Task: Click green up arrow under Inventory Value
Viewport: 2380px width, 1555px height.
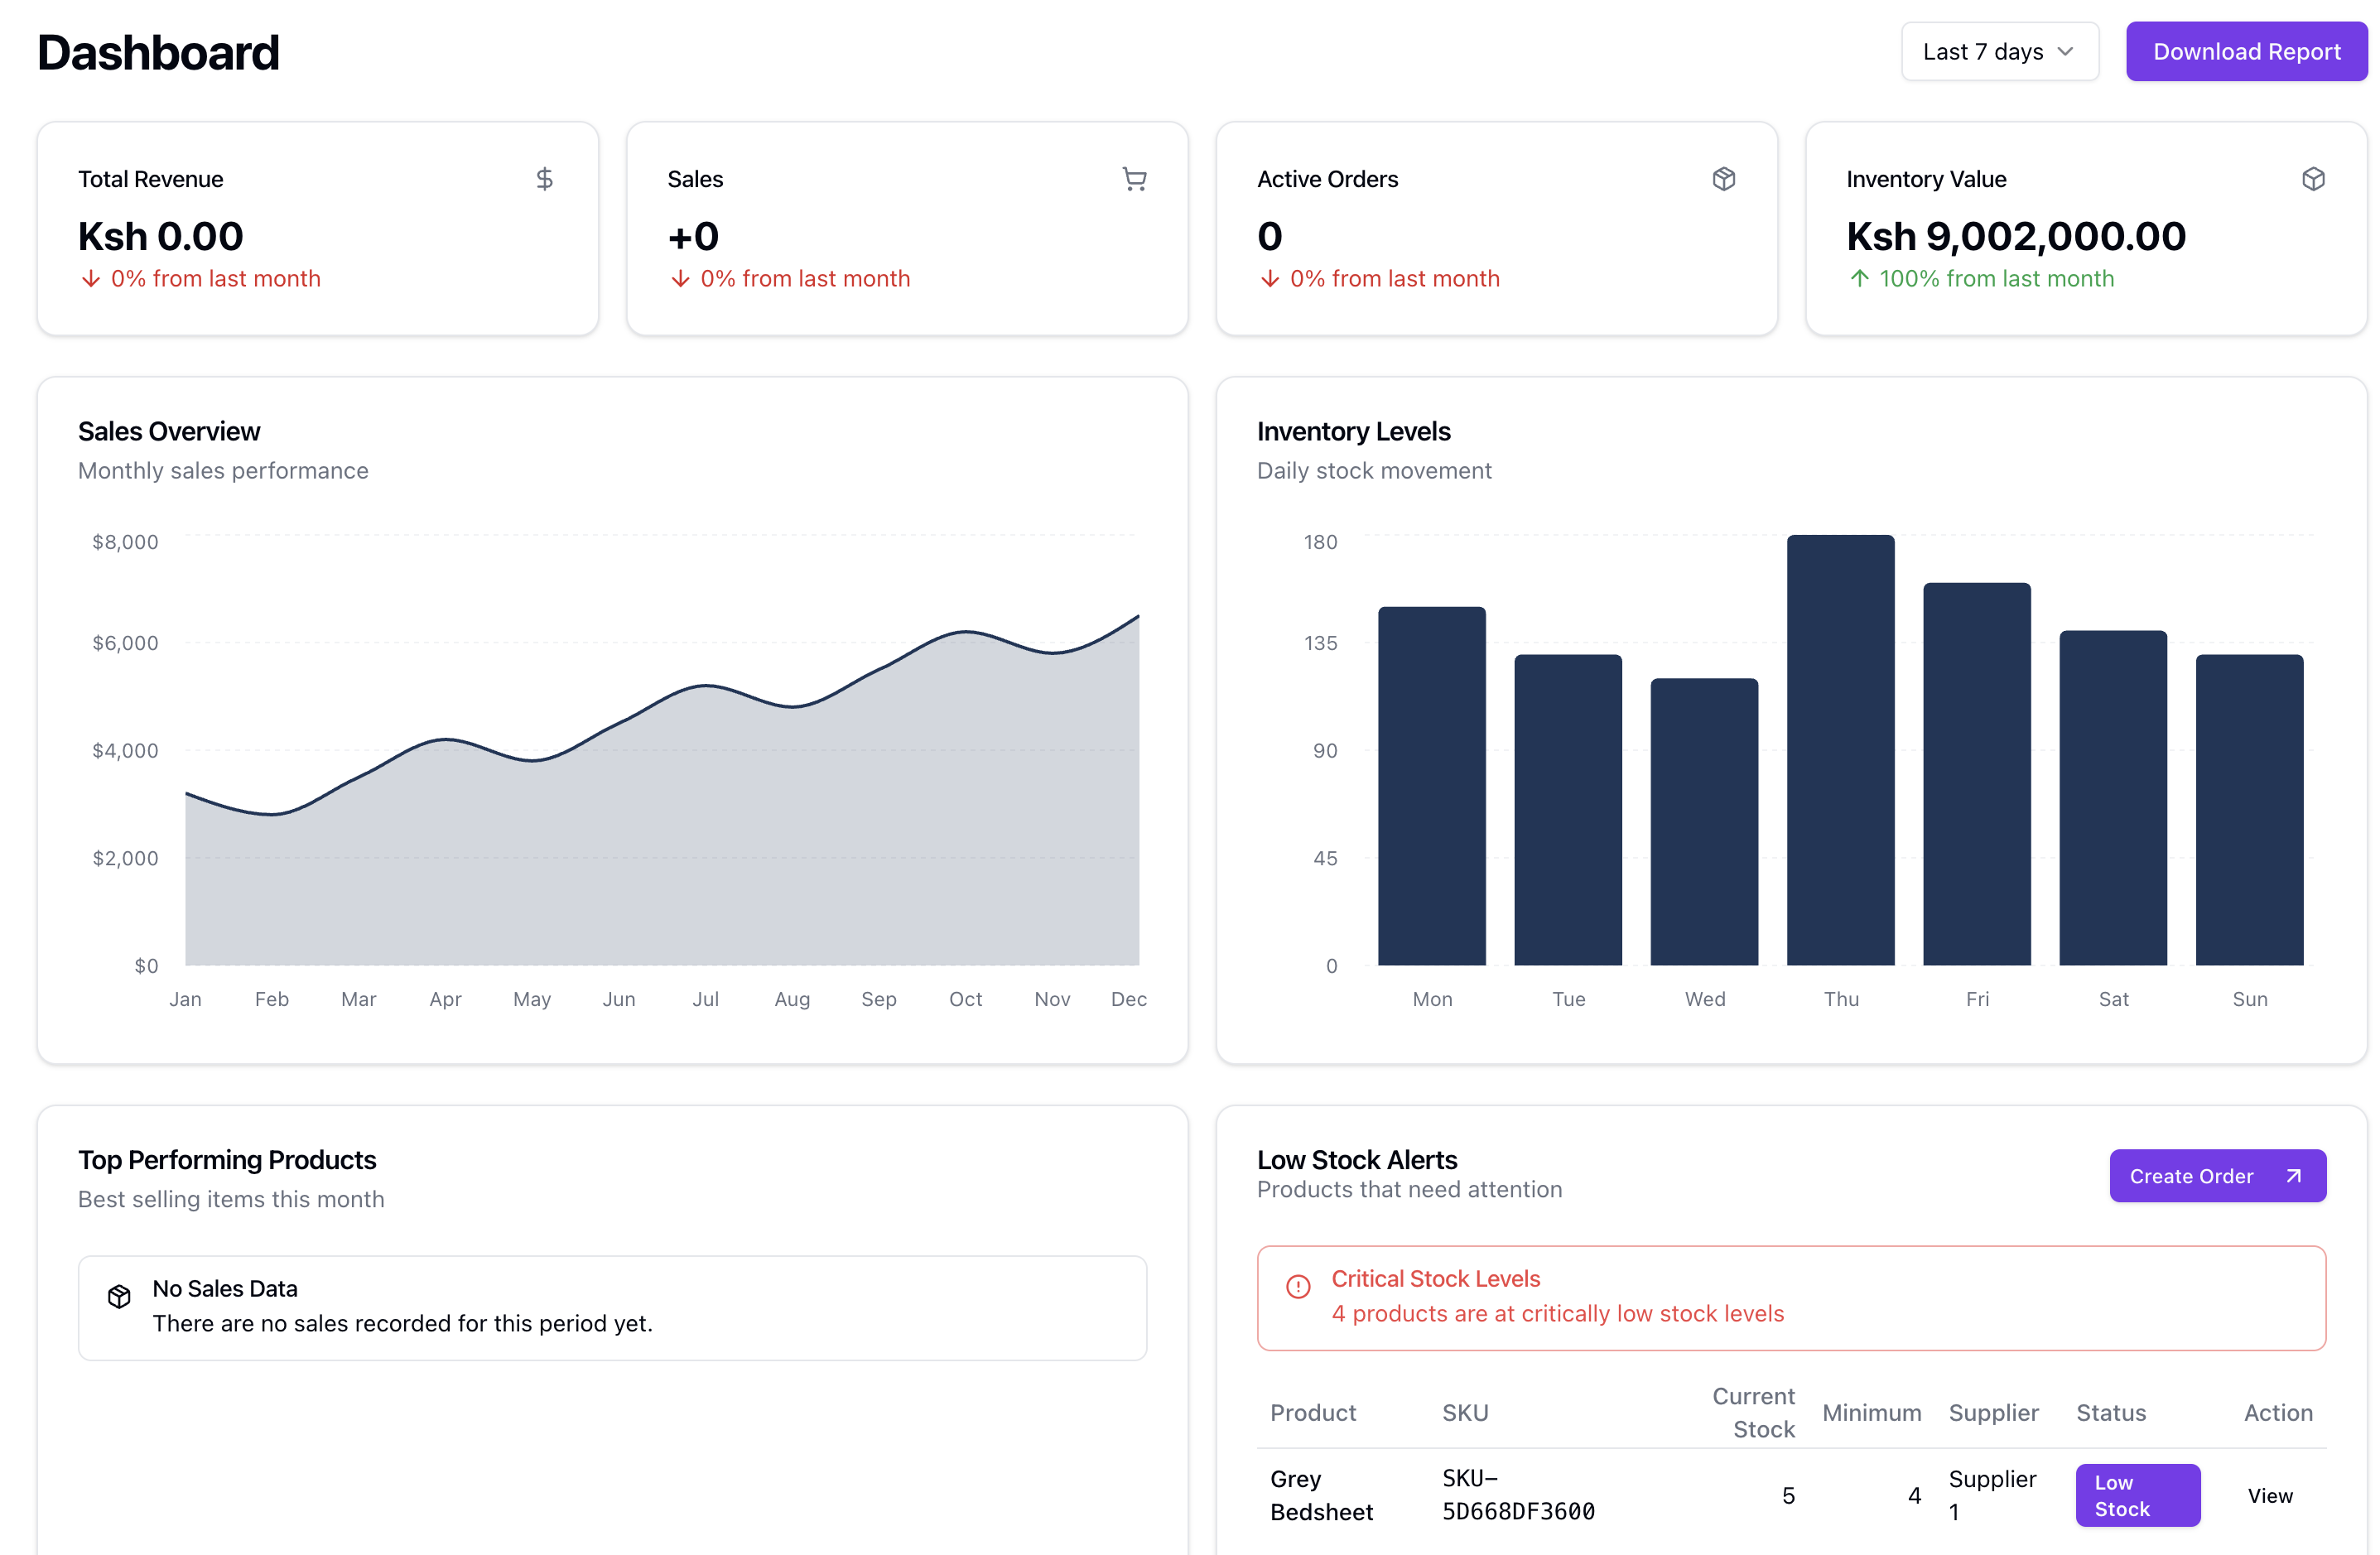Action: (1858, 279)
